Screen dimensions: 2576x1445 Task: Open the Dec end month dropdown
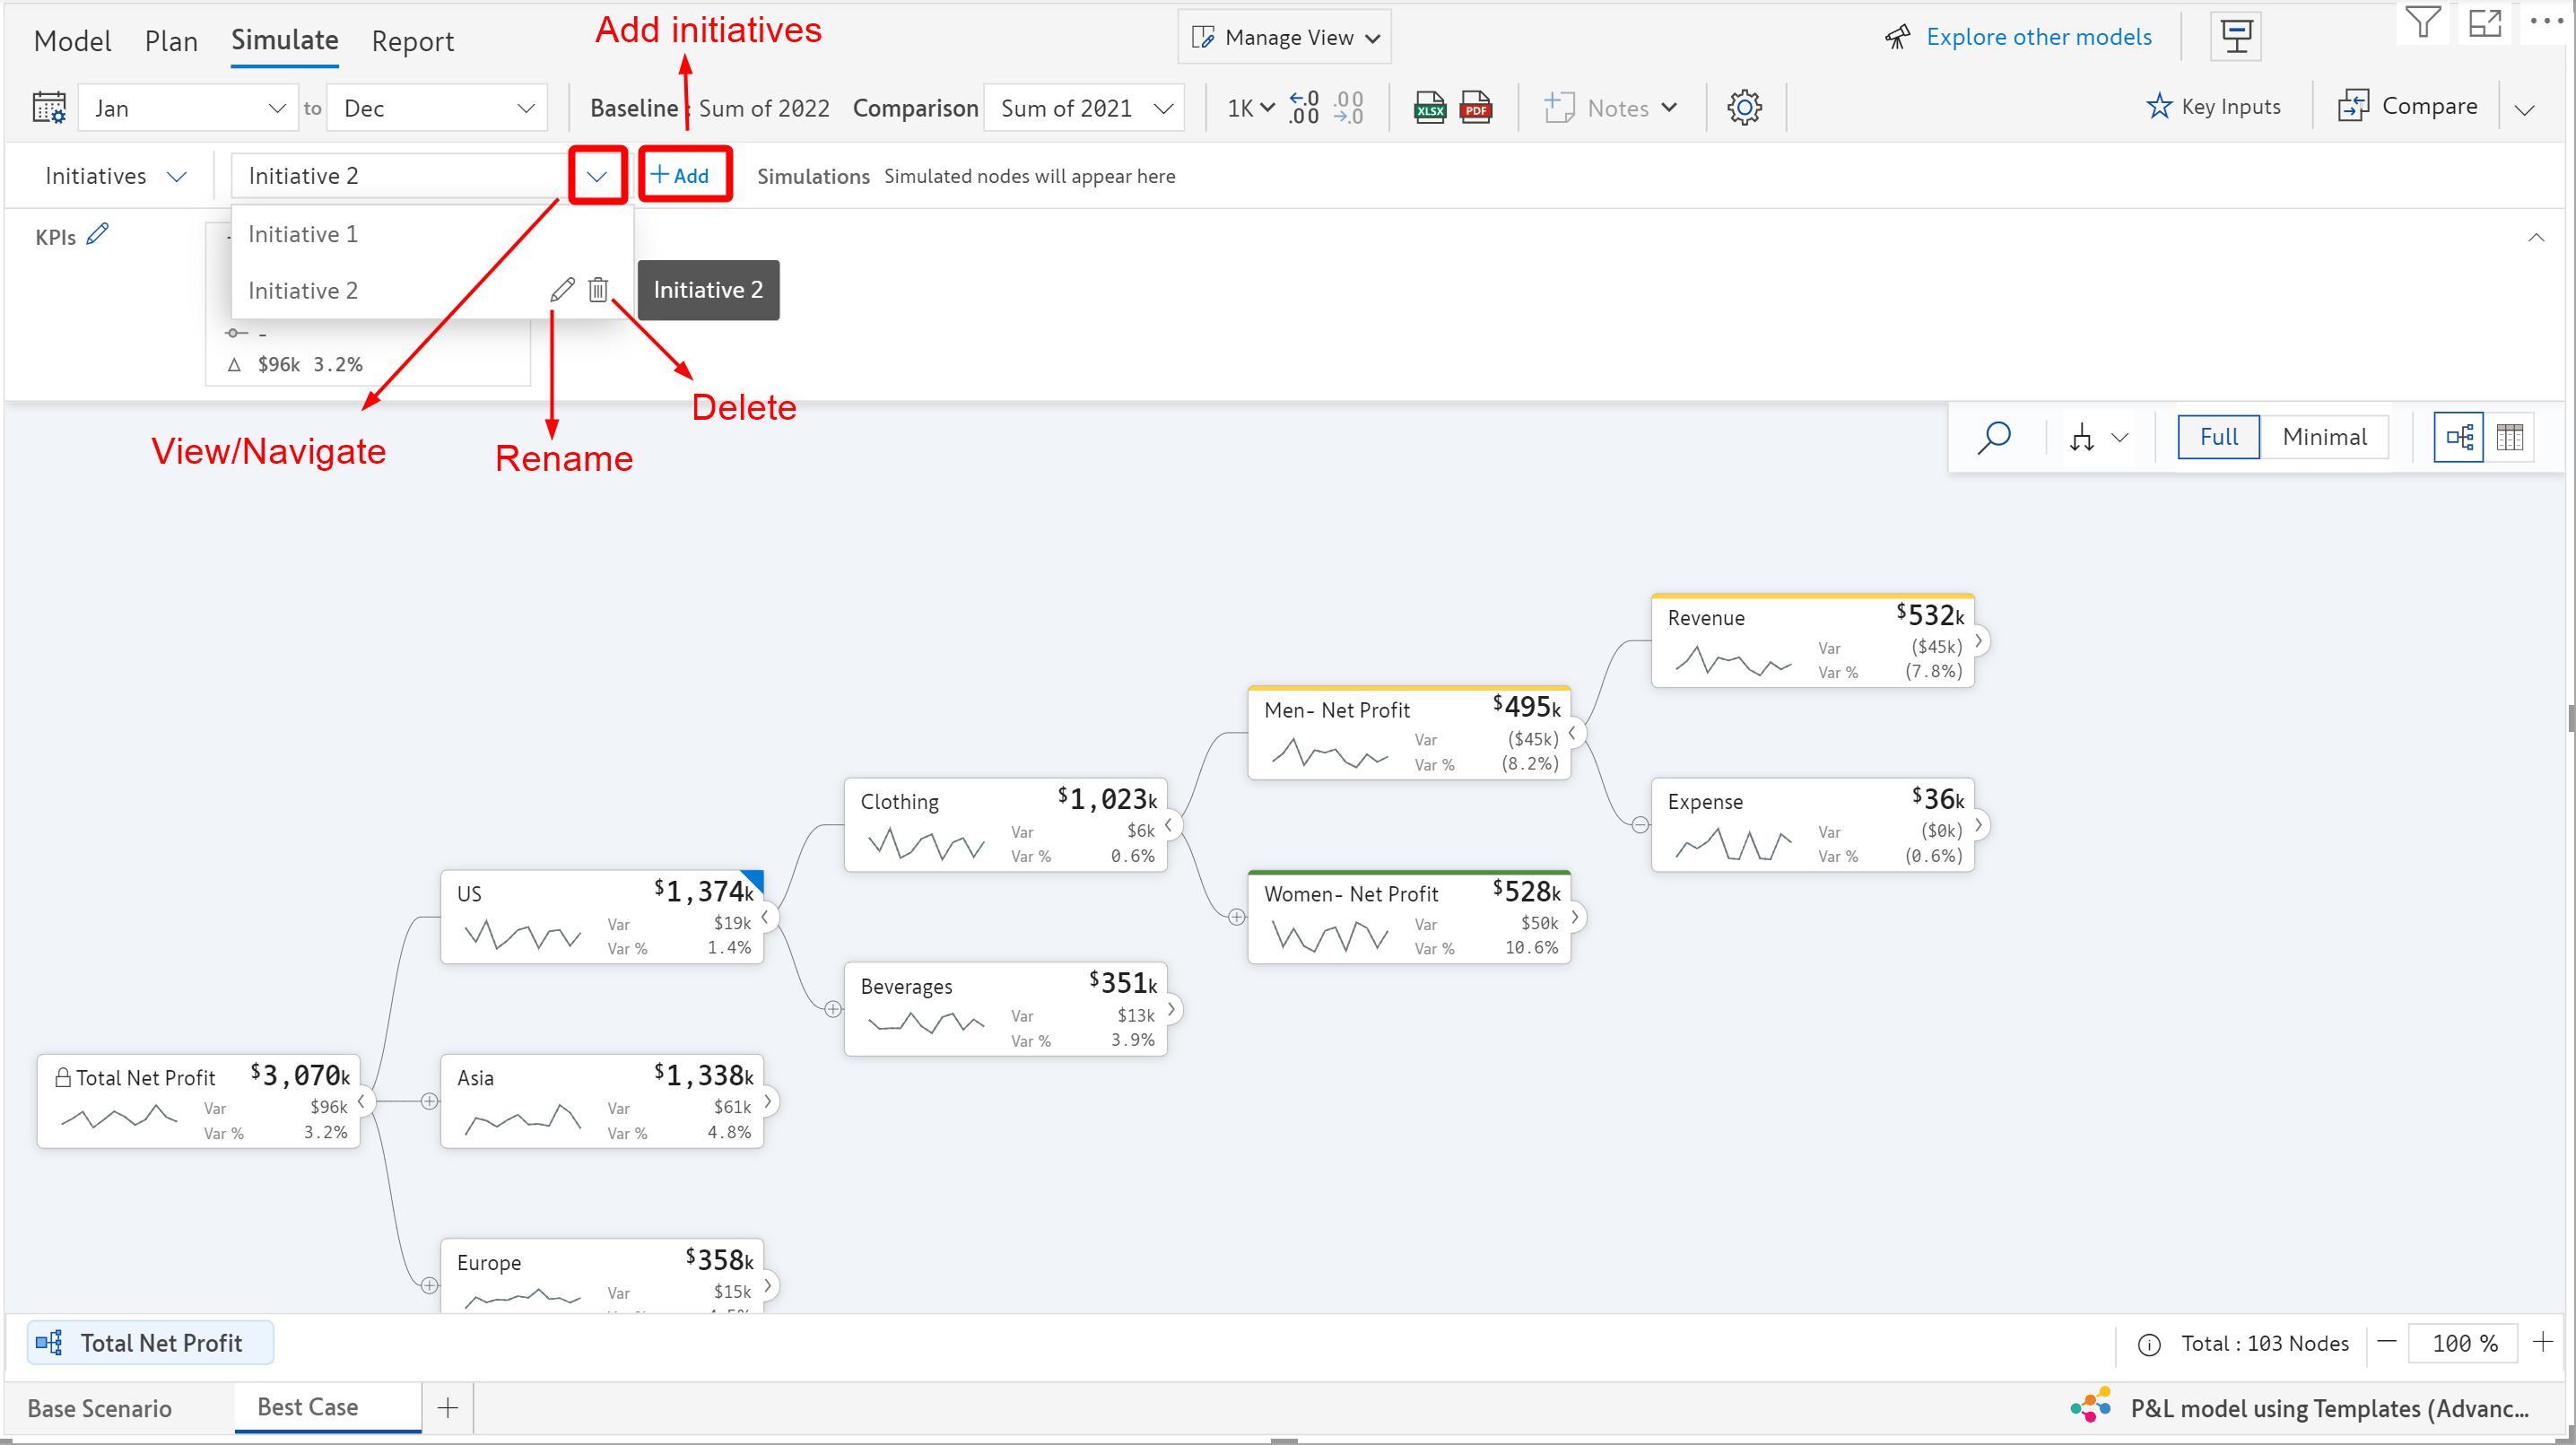(437, 108)
